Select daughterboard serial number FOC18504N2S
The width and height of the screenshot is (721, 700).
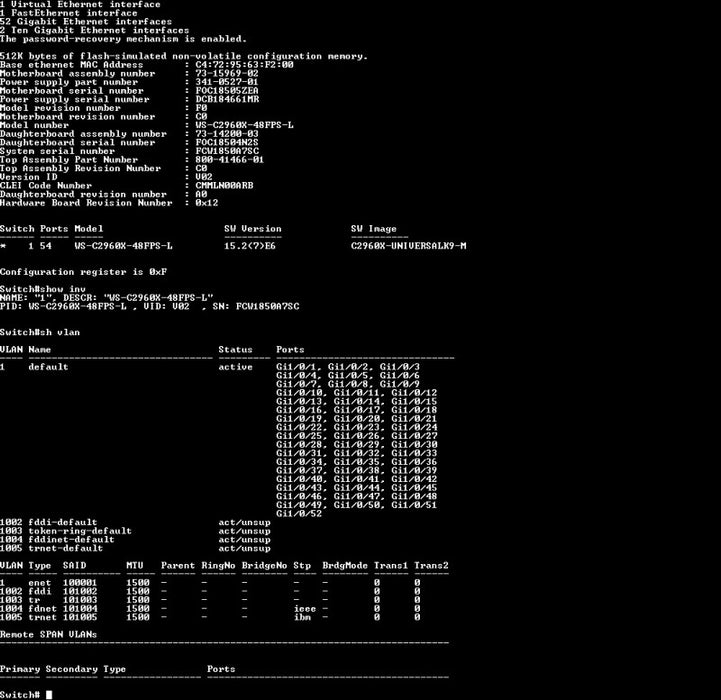227,143
